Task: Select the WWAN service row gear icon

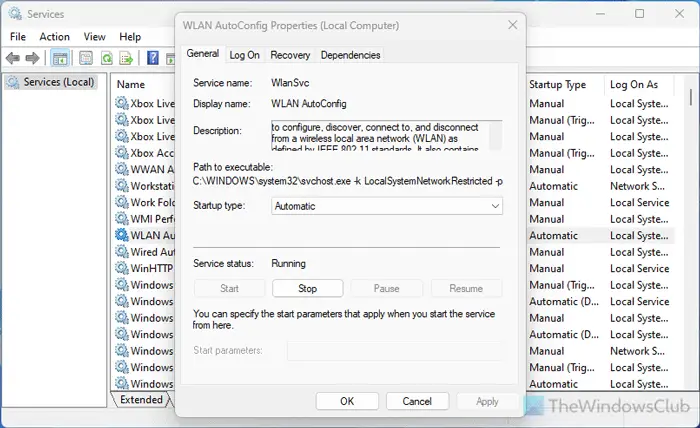Action: [x=121, y=169]
